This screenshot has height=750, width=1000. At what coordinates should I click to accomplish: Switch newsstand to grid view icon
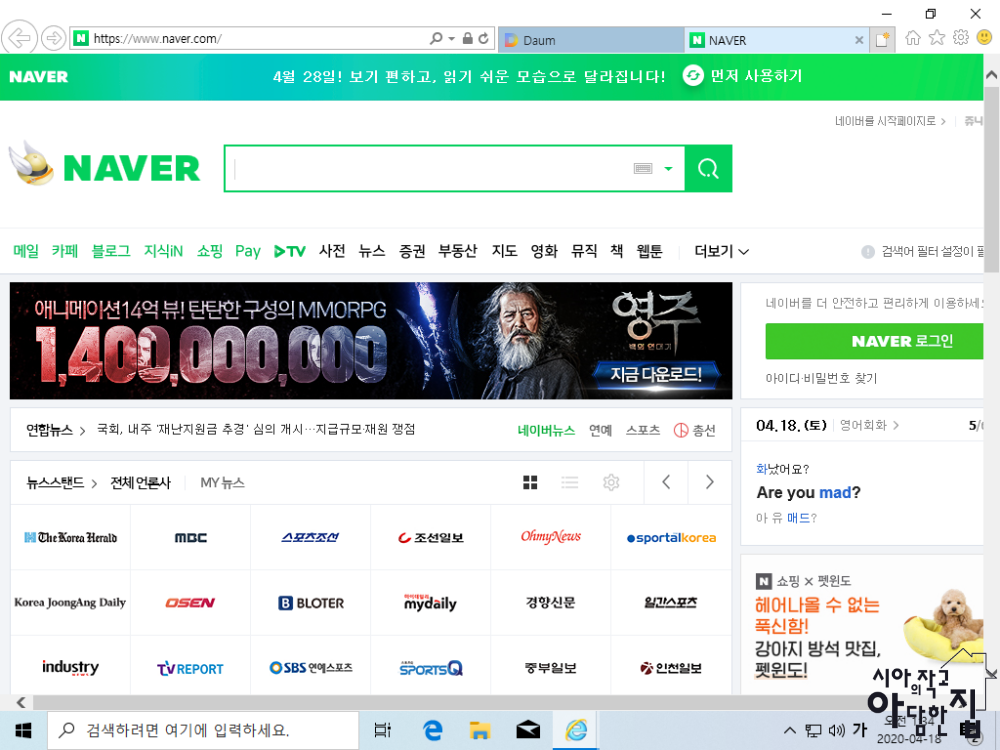pyautogui.click(x=530, y=482)
